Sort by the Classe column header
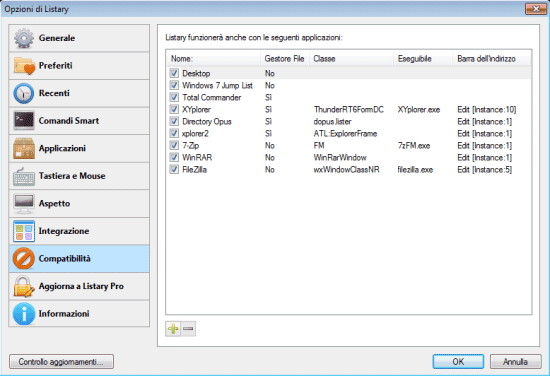Screen dimensions: 550x376 click(351, 59)
